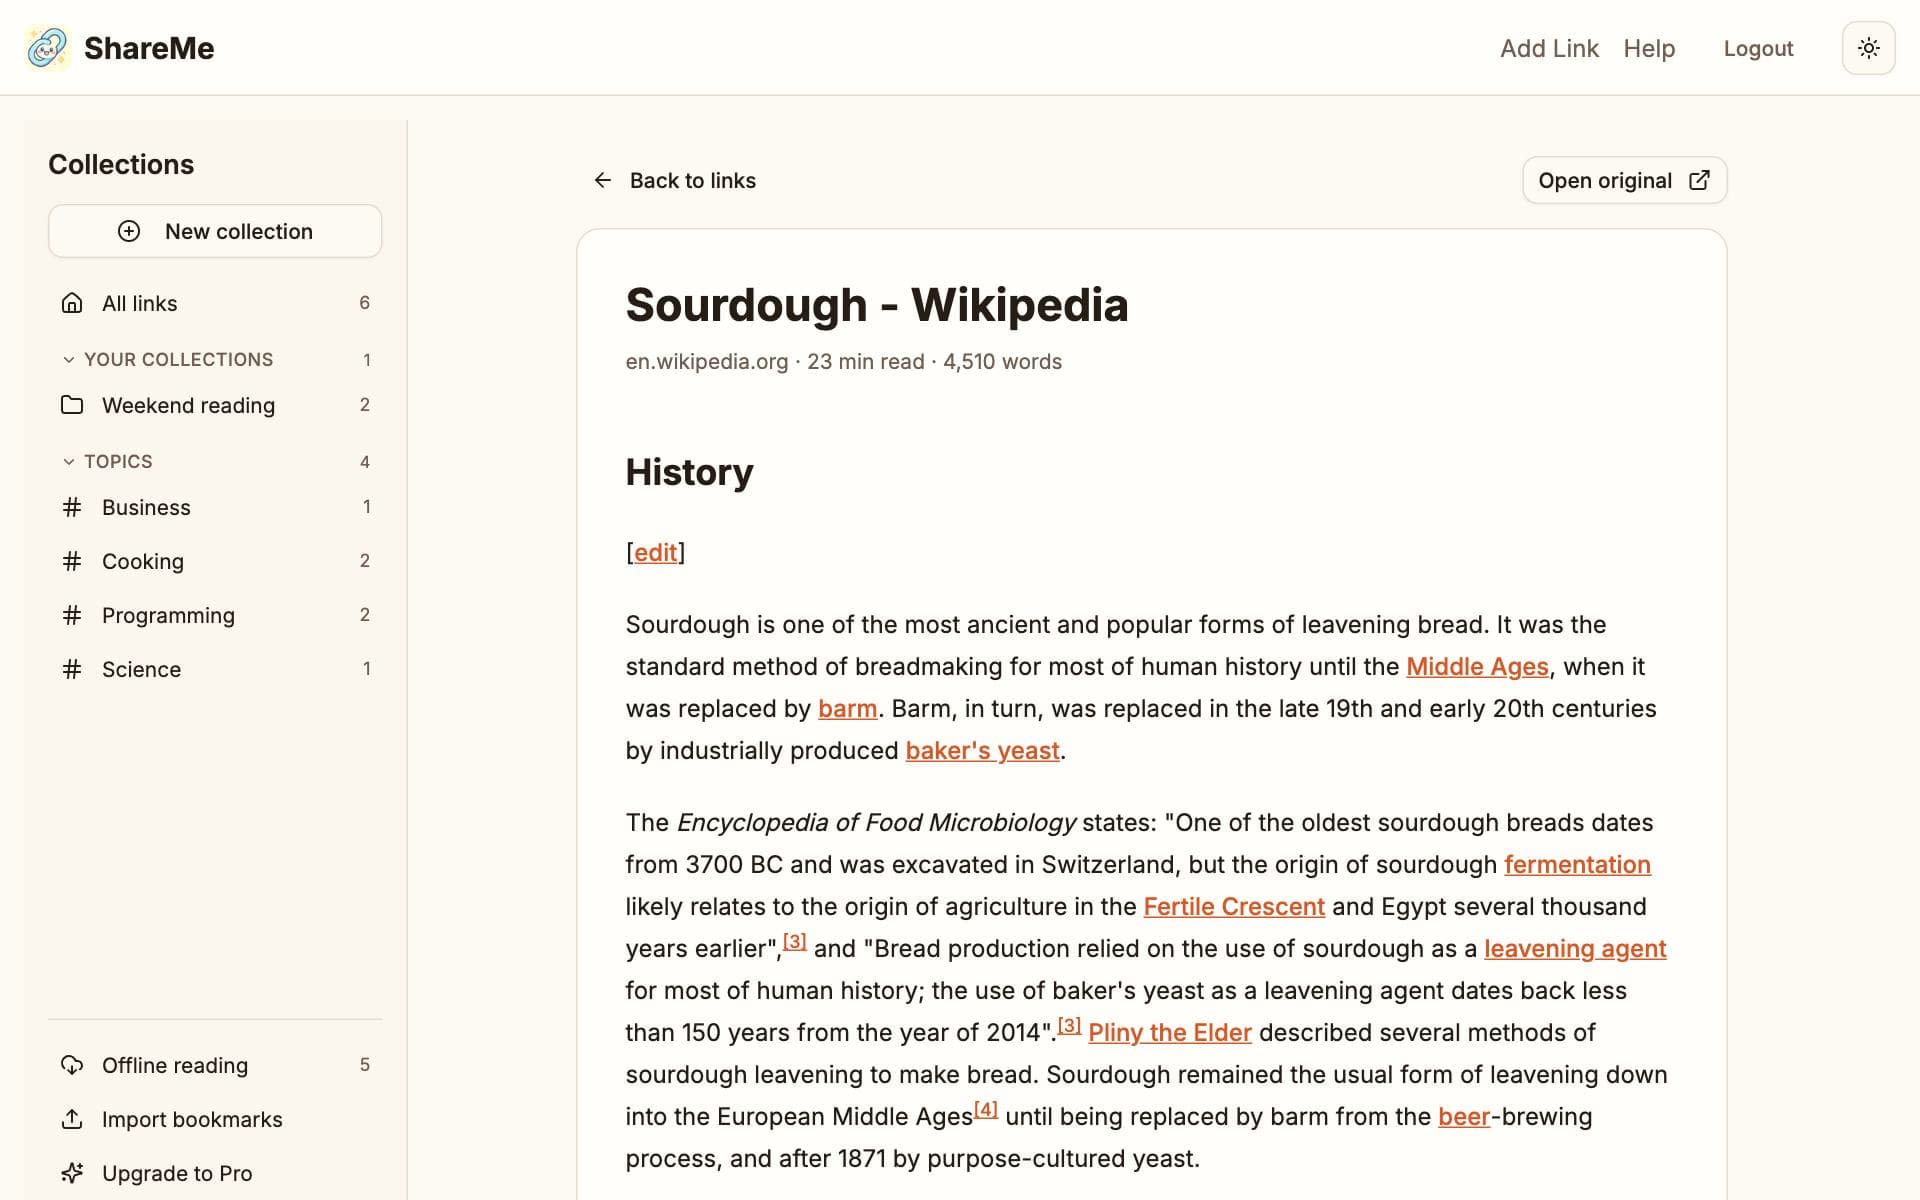1920x1200 pixels.
Task: Click the ShareMe brand name
Action: coord(149,48)
